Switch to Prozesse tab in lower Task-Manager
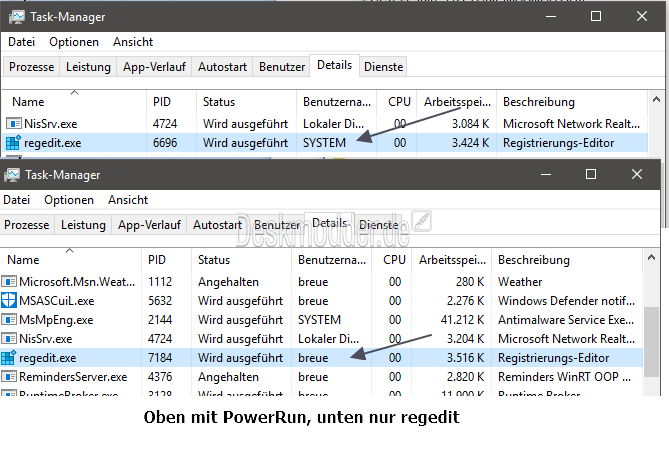 (26, 224)
